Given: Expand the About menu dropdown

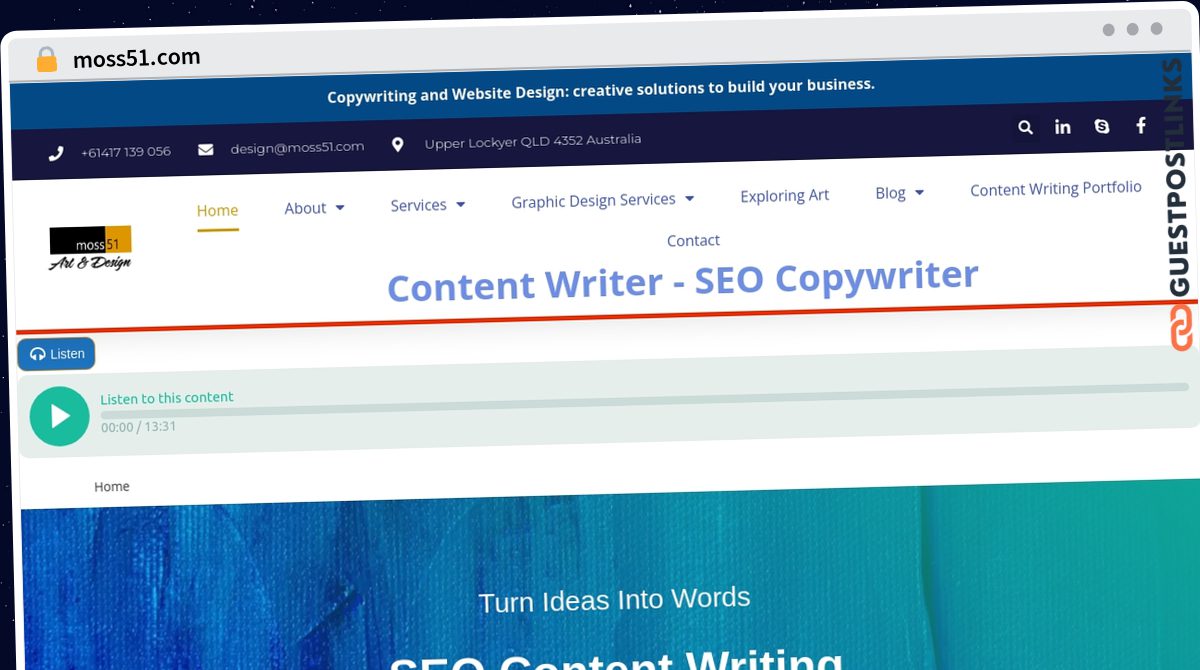Looking at the screenshot, I should tap(314, 208).
